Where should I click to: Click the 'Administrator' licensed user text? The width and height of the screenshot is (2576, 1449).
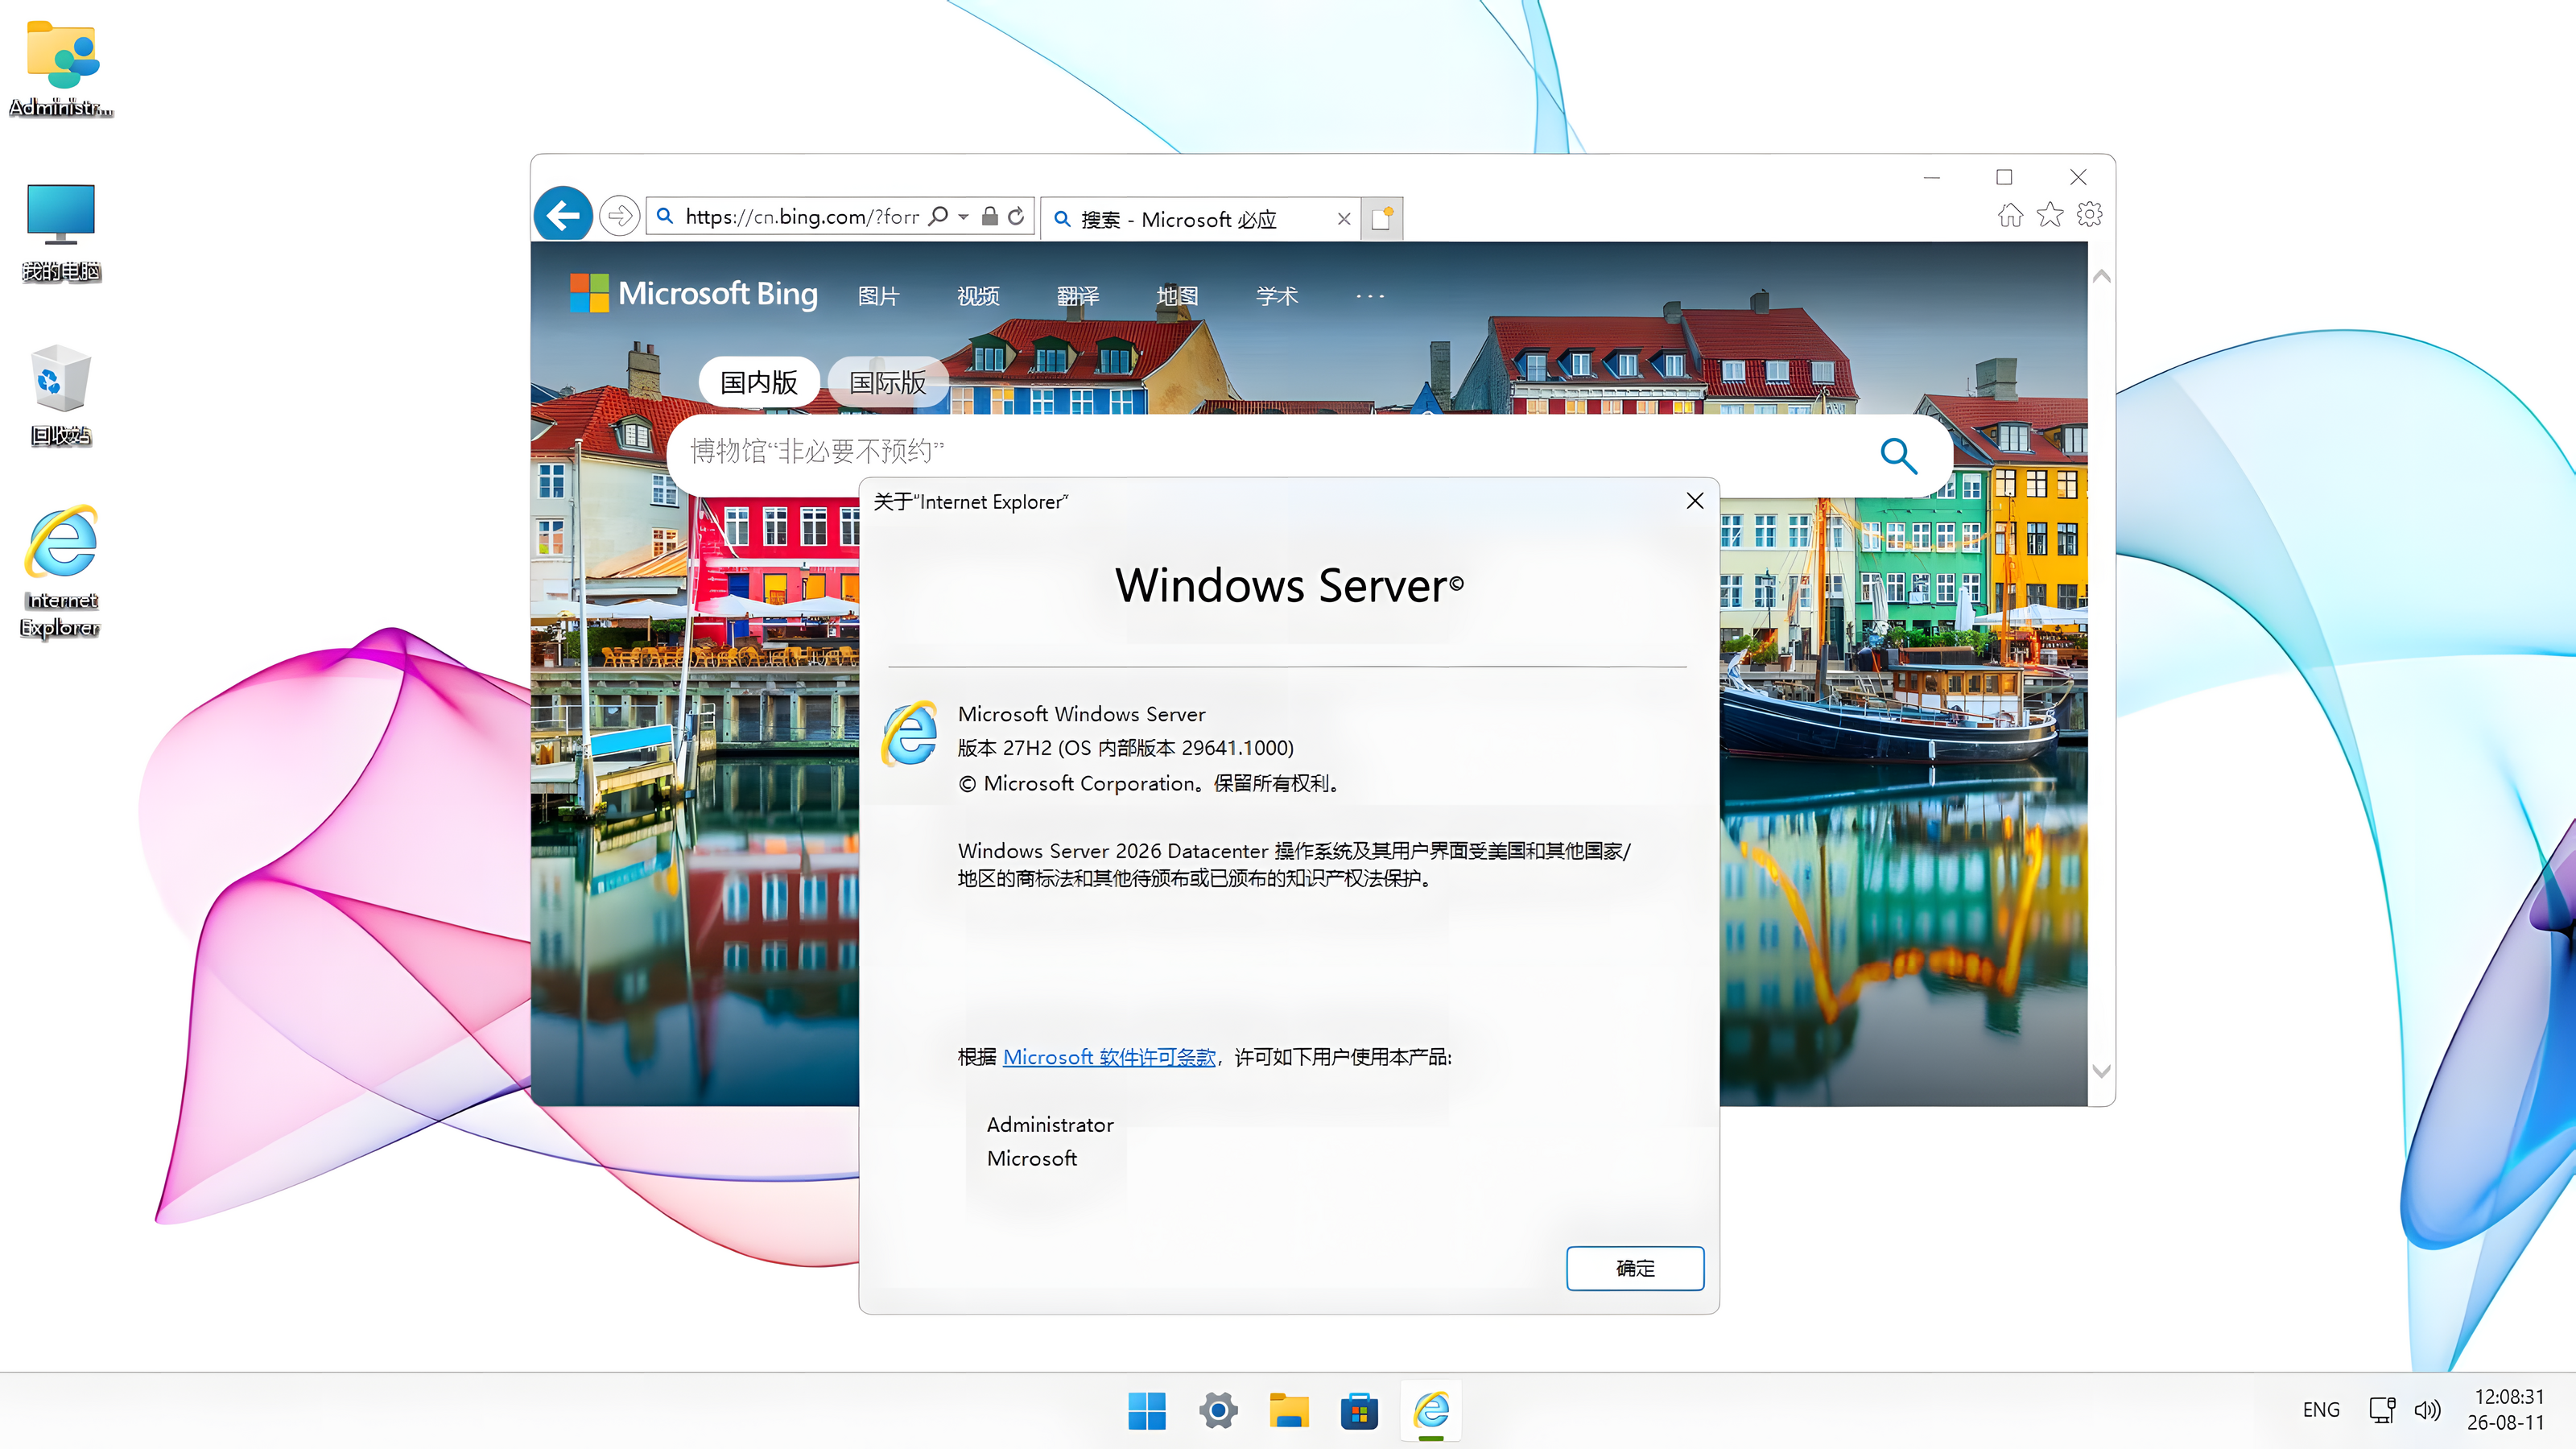click(1050, 1125)
